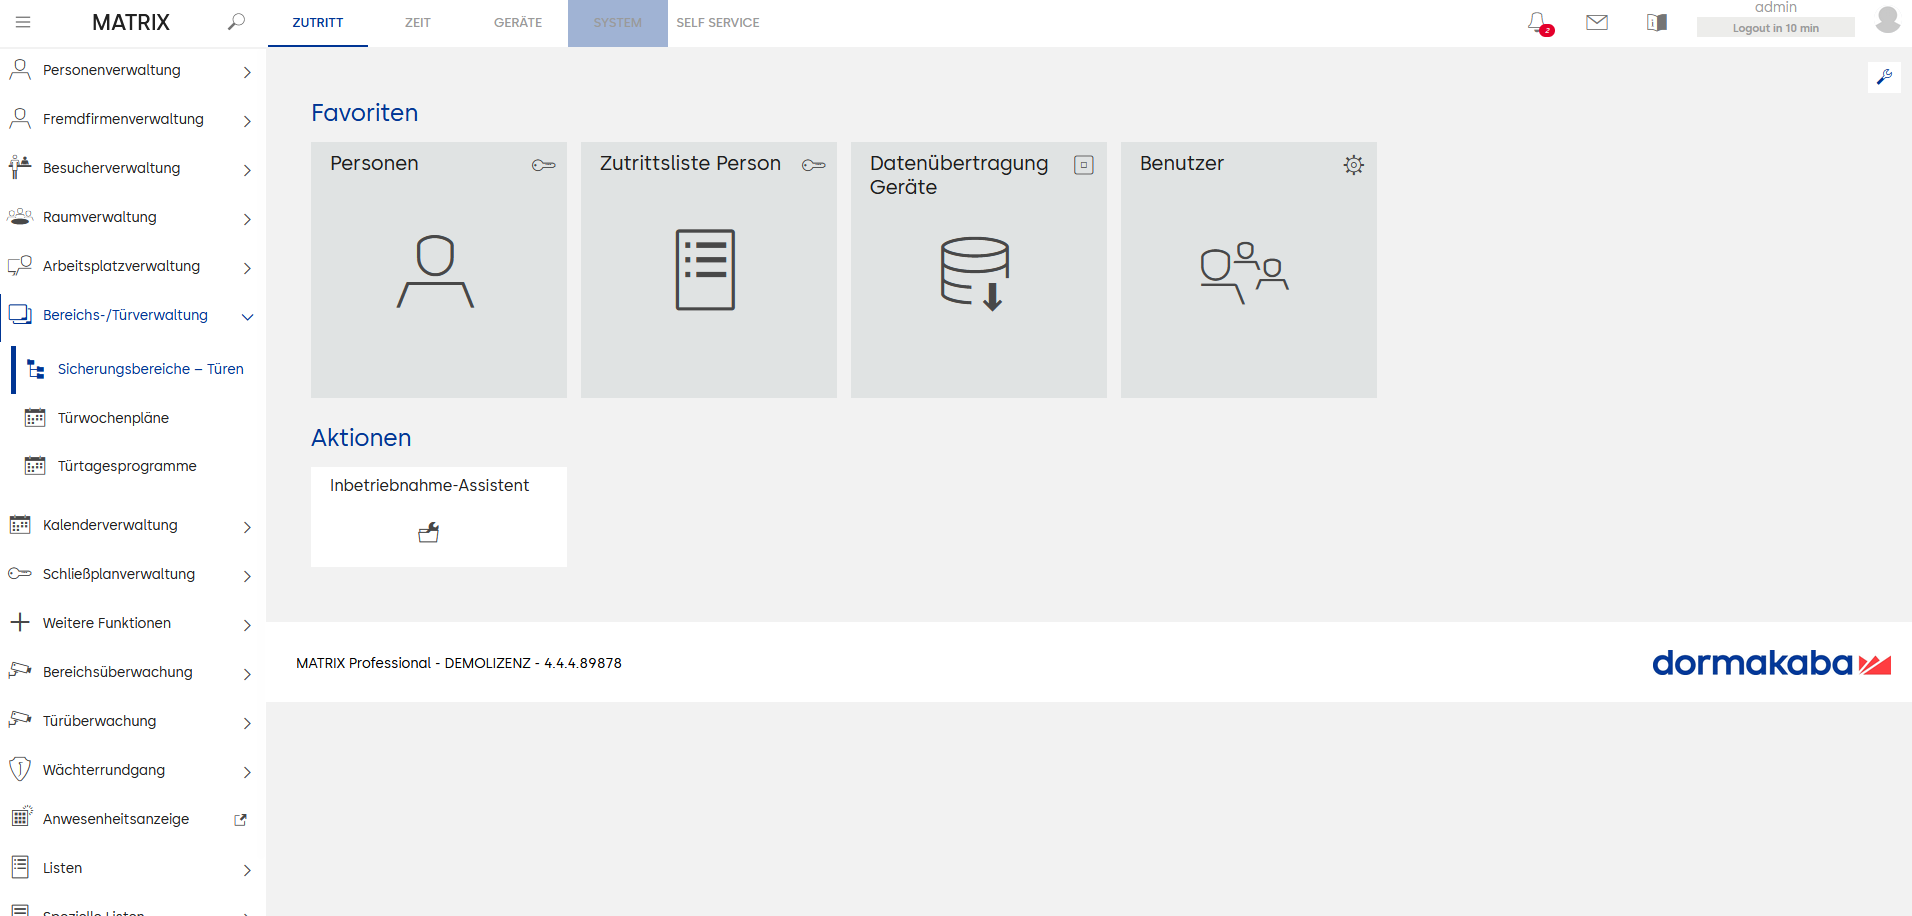The height and width of the screenshot is (916, 1912).
Task: Click the database download icon in Datenübertragung tile
Action: click(x=975, y=273)
